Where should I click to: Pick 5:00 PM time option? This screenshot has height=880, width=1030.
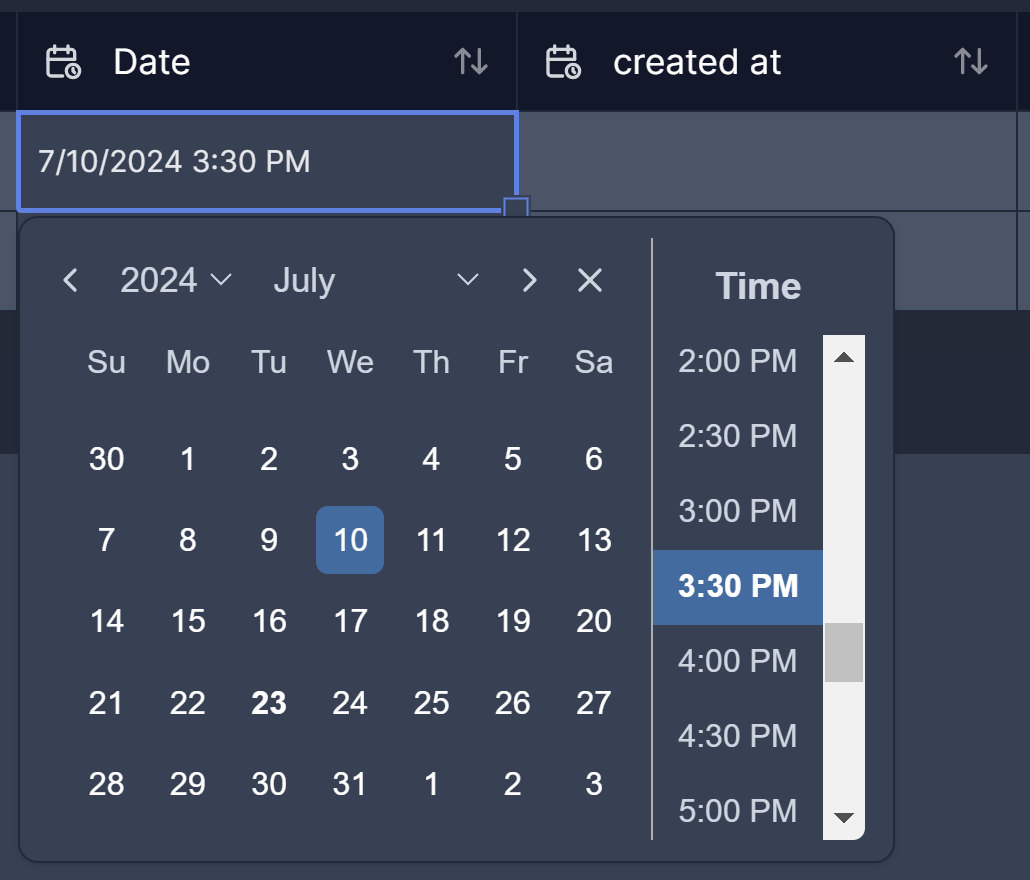point(737,810)
